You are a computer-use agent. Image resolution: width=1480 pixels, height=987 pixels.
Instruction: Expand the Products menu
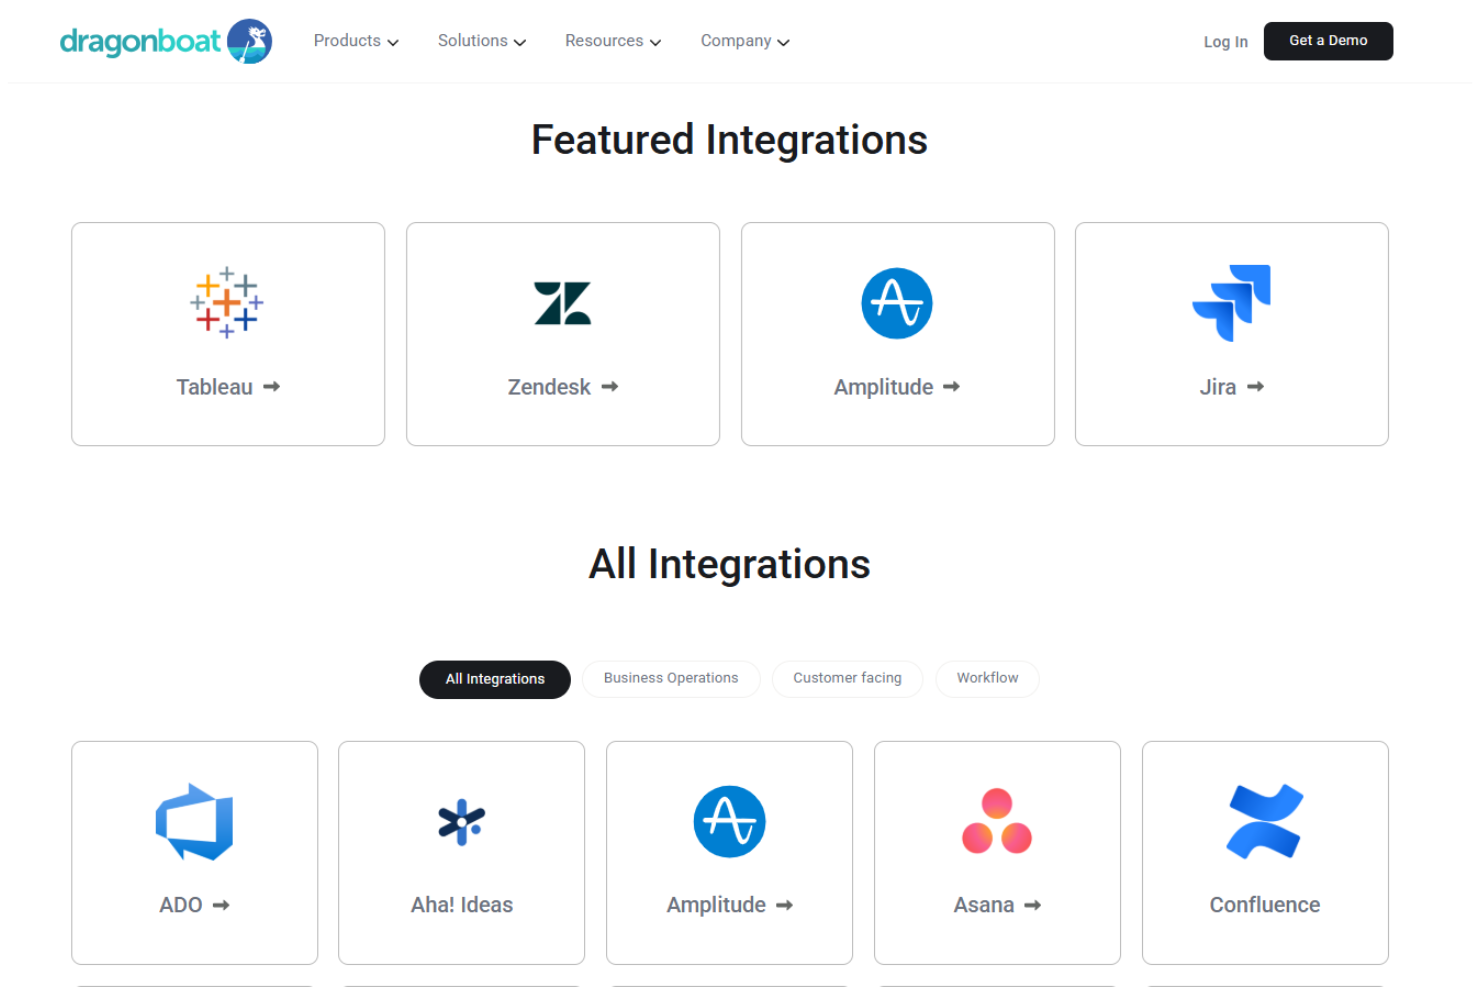[x=356, y=41]
